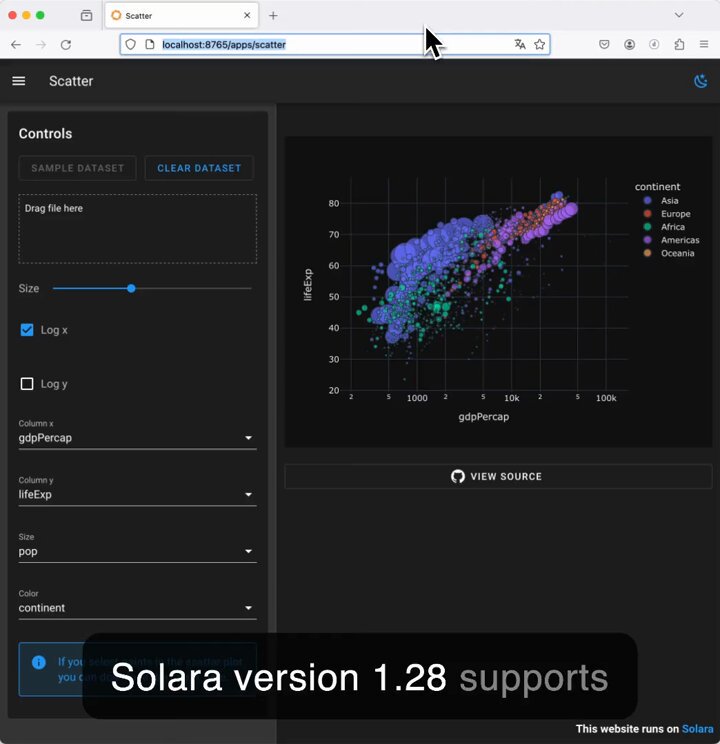Viewport: 720px width, 744px height.
Task: Click the lifeExp axis label
Action: coord(308,285)
